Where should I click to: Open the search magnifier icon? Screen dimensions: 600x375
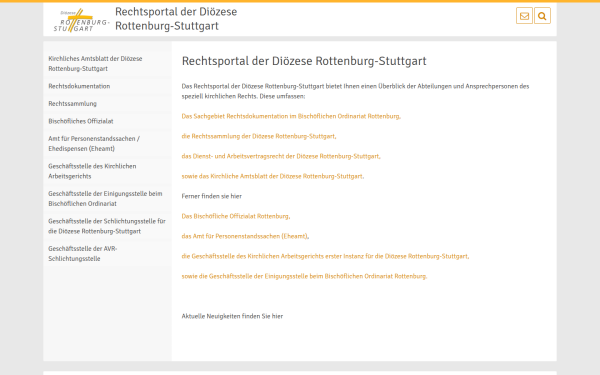[x=542, y=16]
